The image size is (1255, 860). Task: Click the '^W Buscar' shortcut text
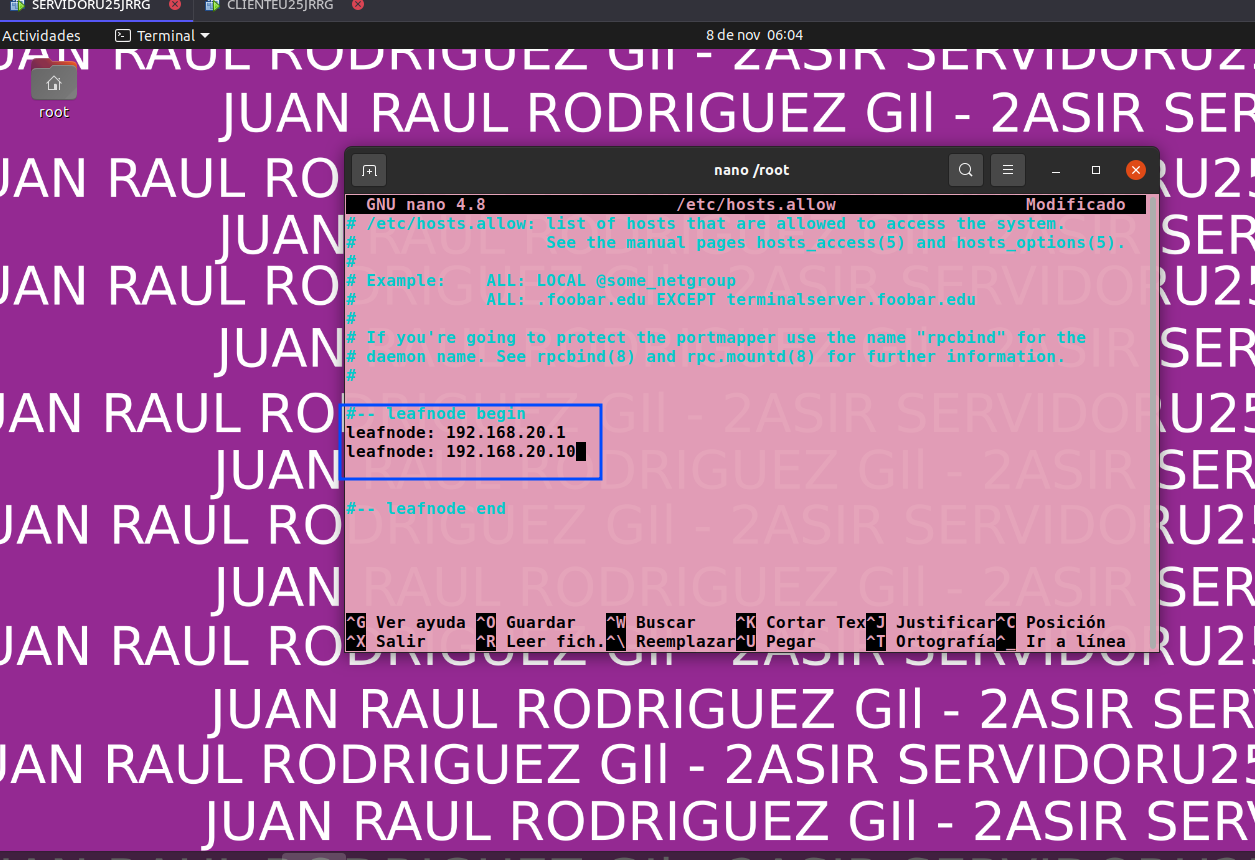[651, 623]
